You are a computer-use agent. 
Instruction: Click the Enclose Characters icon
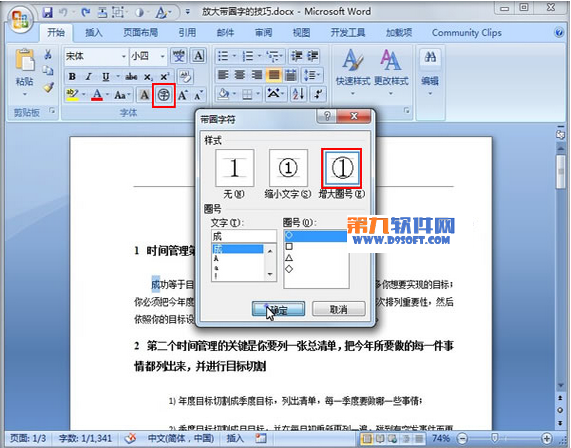tap(164, 95)
